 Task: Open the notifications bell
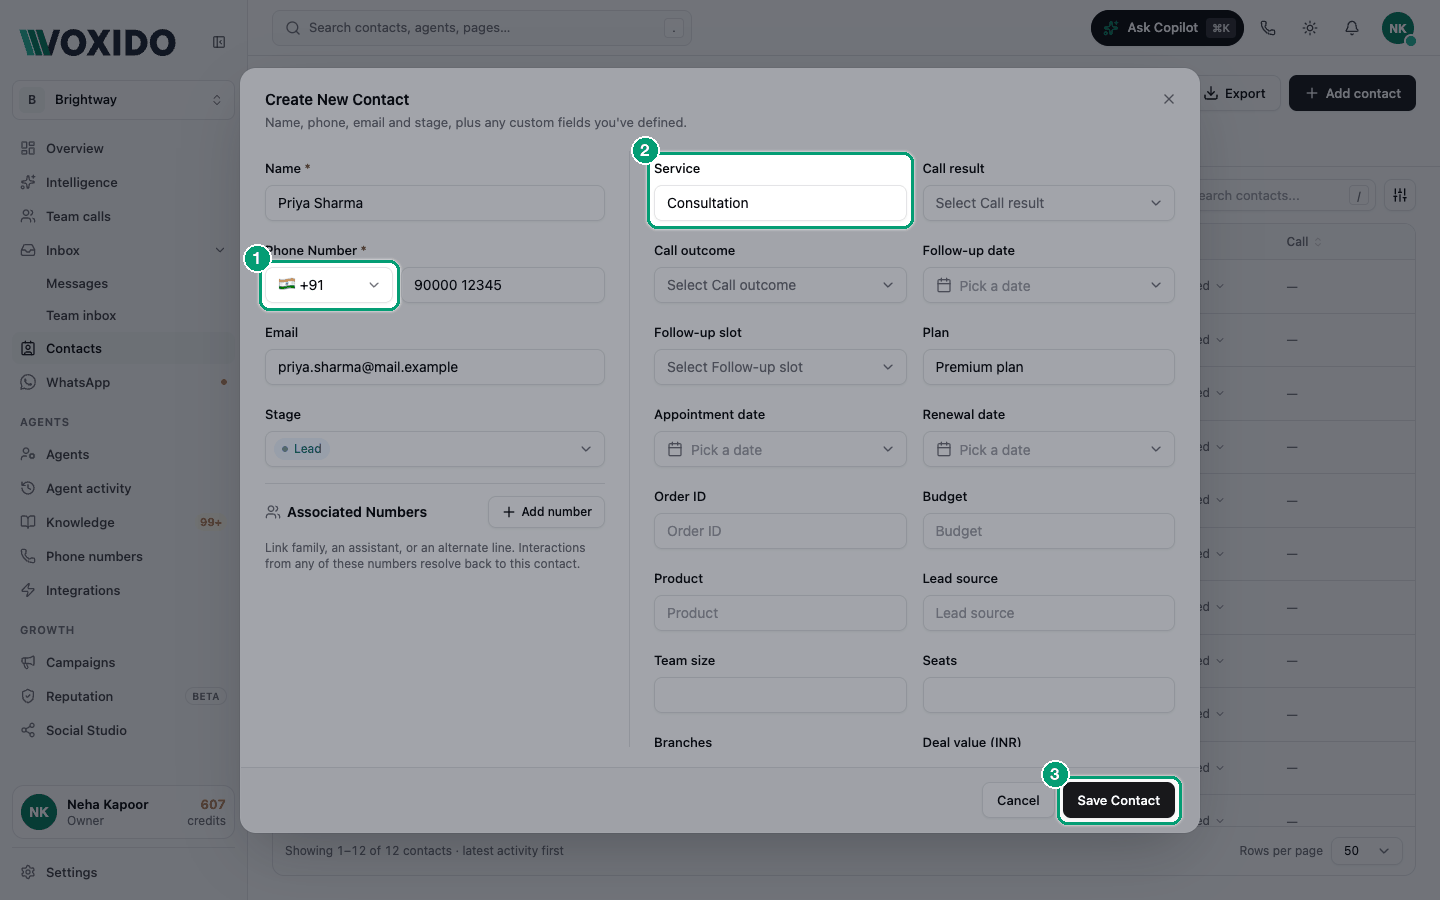coord(1352,28)
